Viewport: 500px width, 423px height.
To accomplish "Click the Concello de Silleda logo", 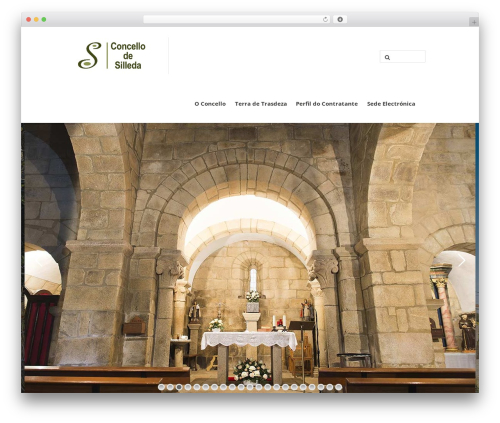I will 112,56.
